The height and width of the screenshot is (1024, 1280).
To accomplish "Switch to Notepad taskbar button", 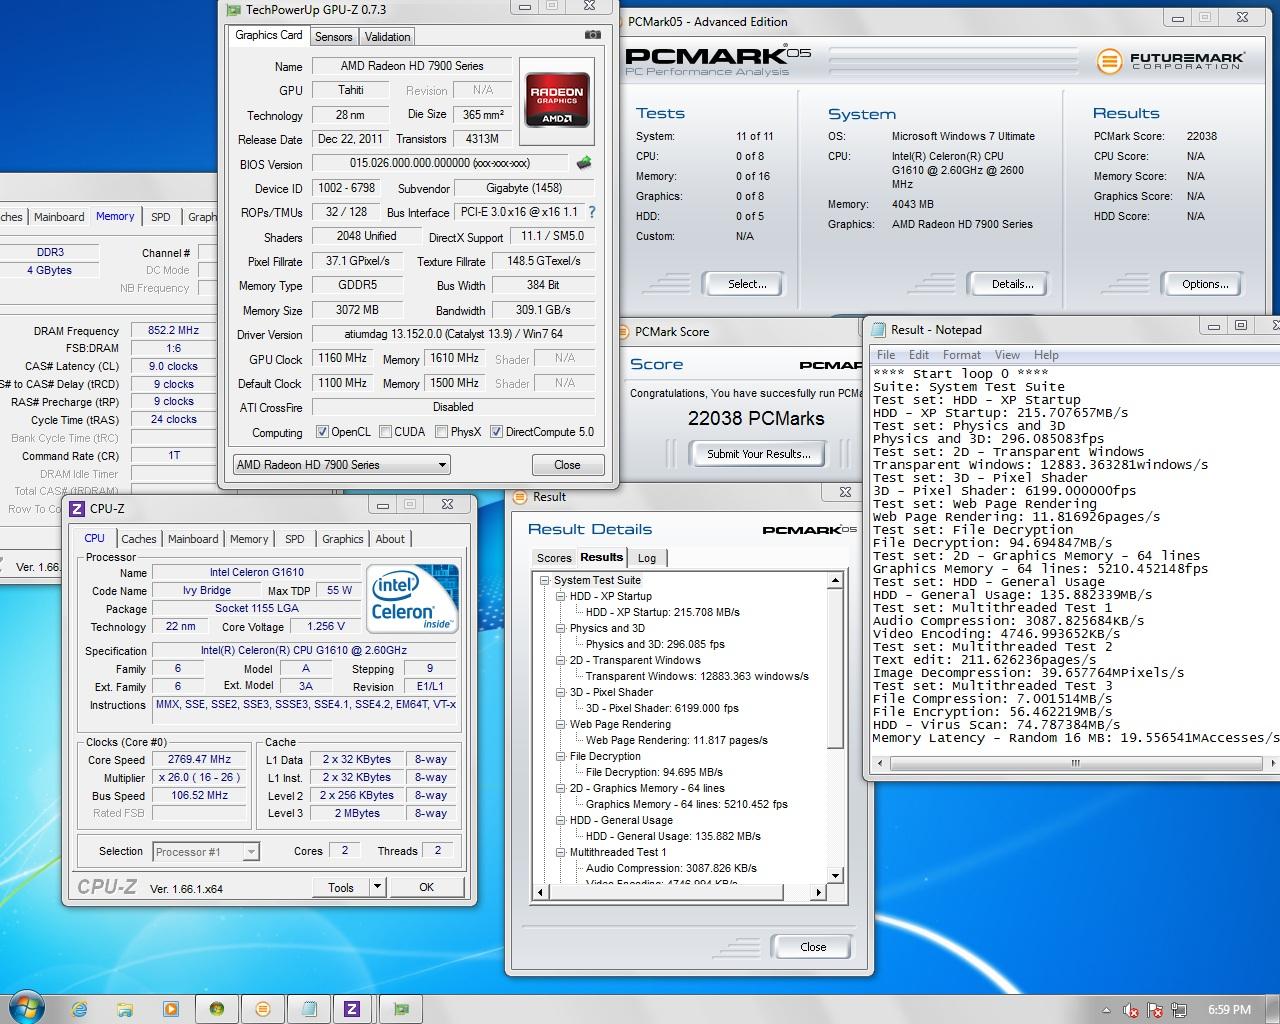I will coord(309,1009).
